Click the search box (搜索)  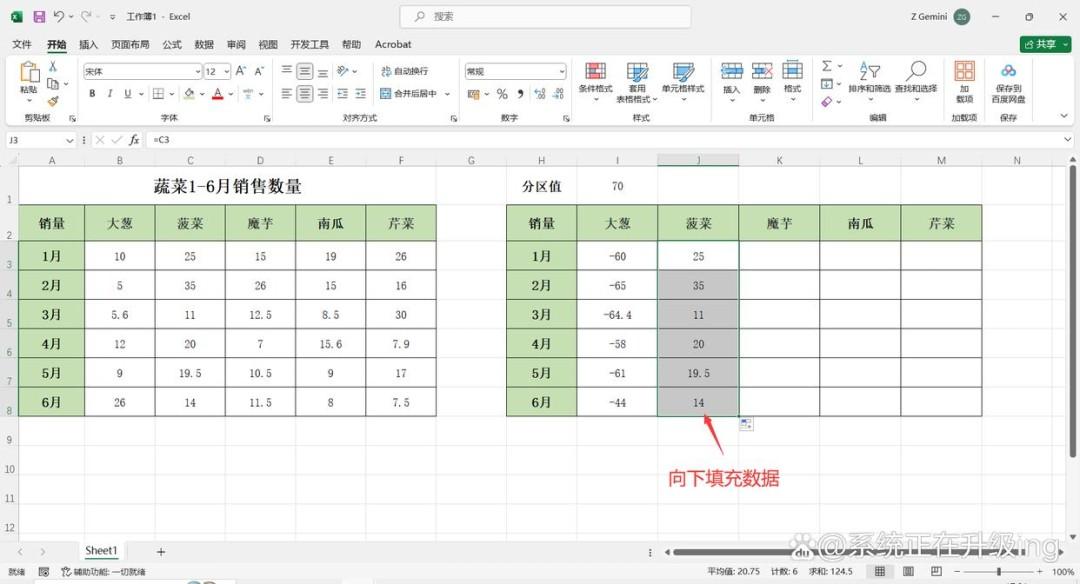[546, 17]
